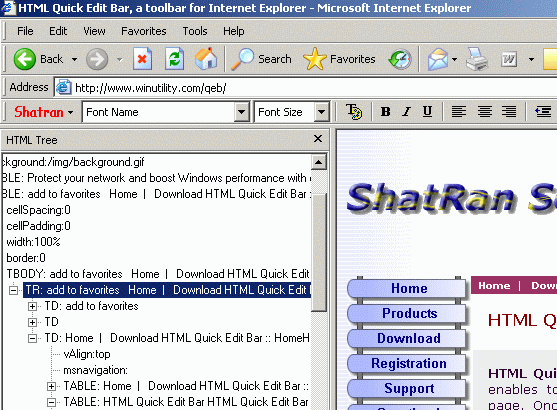Viewport: 557px width, 410px height.
Task: Open browsing History icon
Action: tap(400, 59)
